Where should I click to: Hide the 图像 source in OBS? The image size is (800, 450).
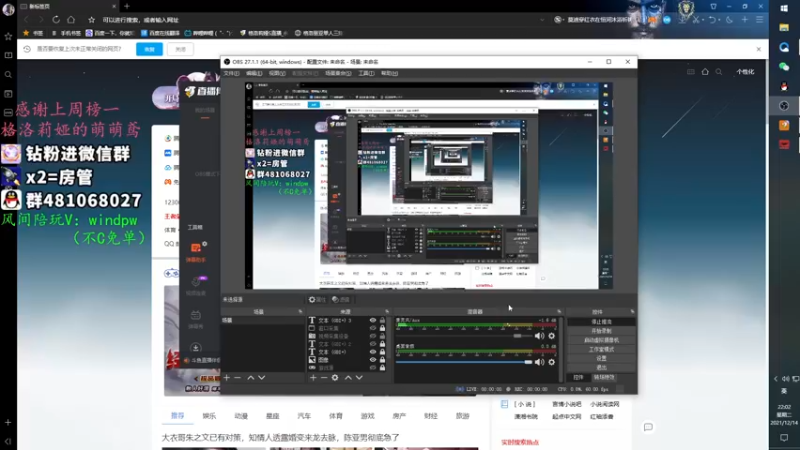(x=372, y=360)
